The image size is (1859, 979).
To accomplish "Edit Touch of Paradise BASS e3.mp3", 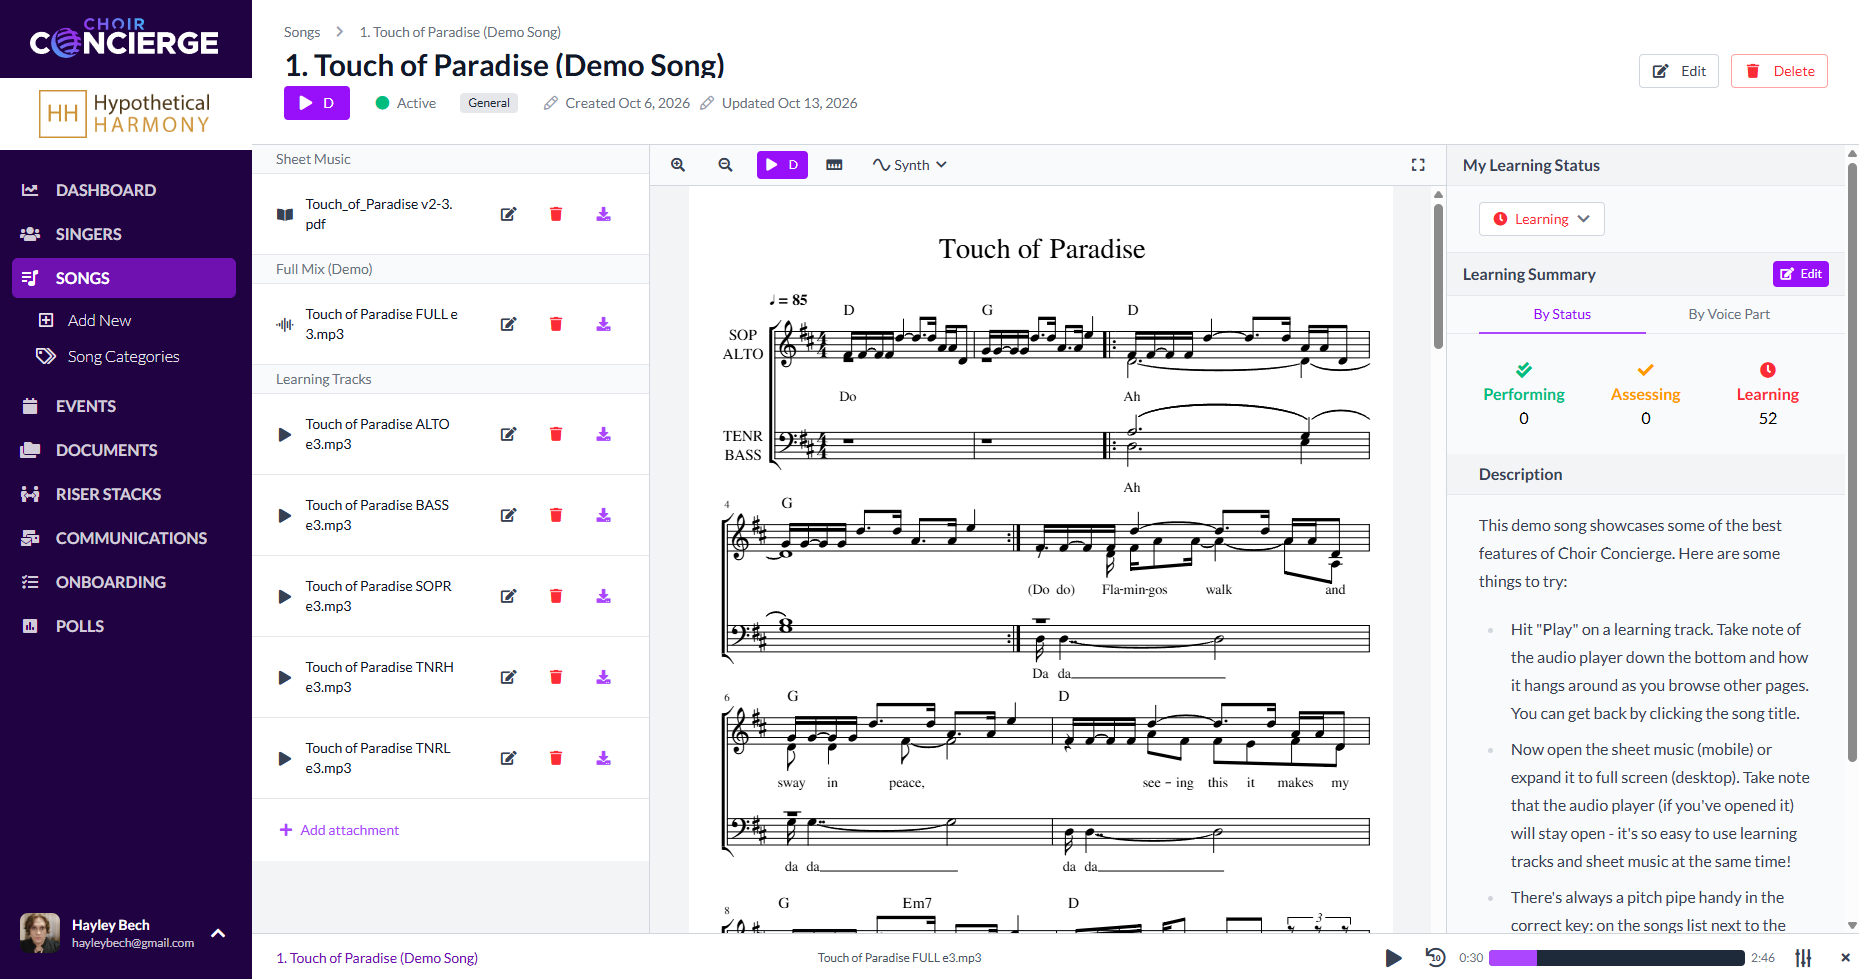I will click(x=508, y=515).
